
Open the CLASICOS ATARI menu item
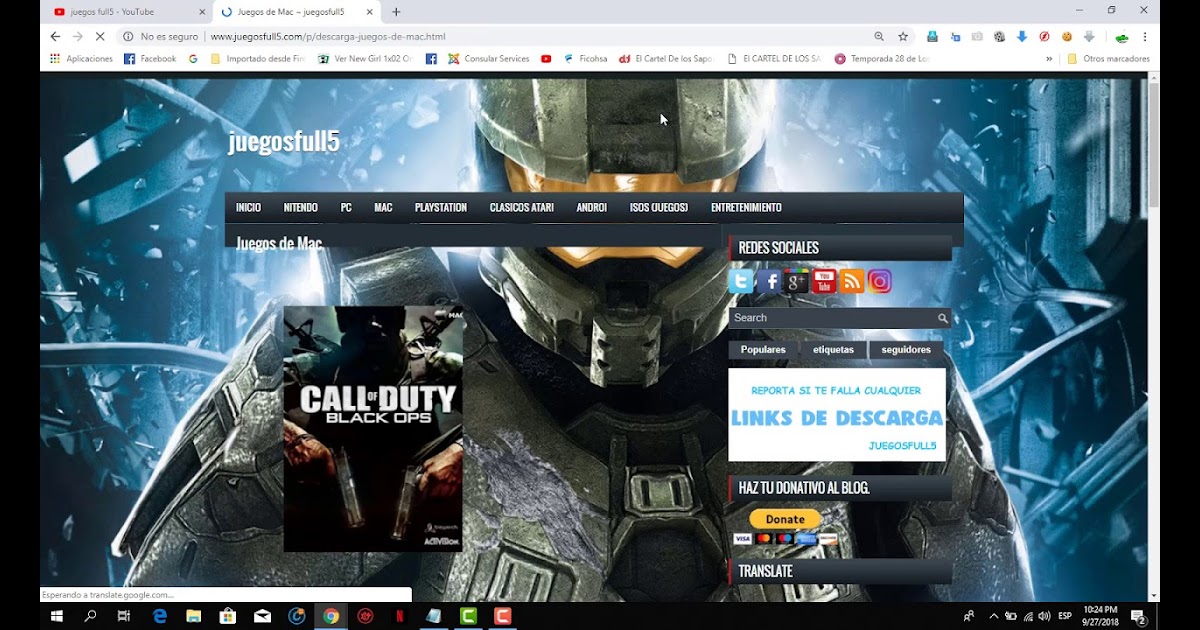click(x=522, y=208)
